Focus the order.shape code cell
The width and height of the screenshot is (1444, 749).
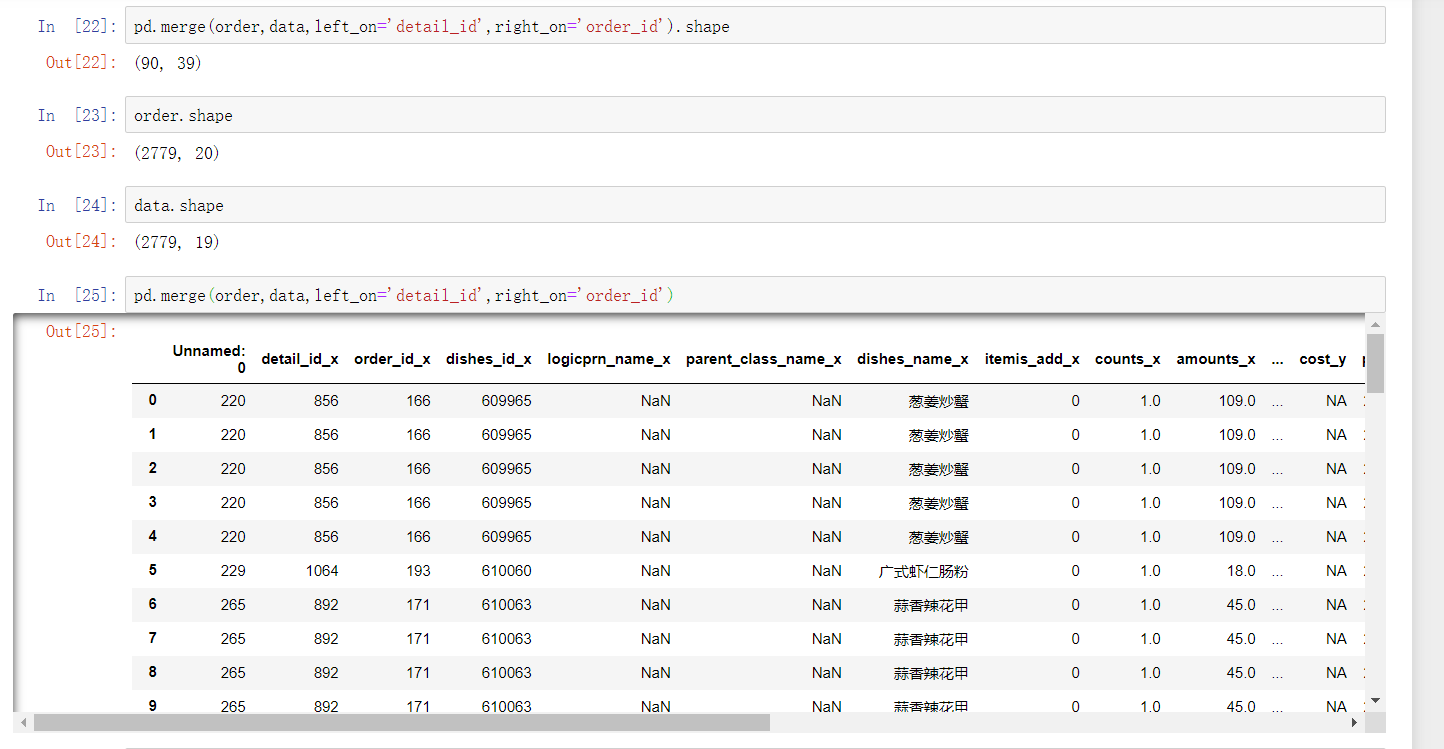pos(755,115)
